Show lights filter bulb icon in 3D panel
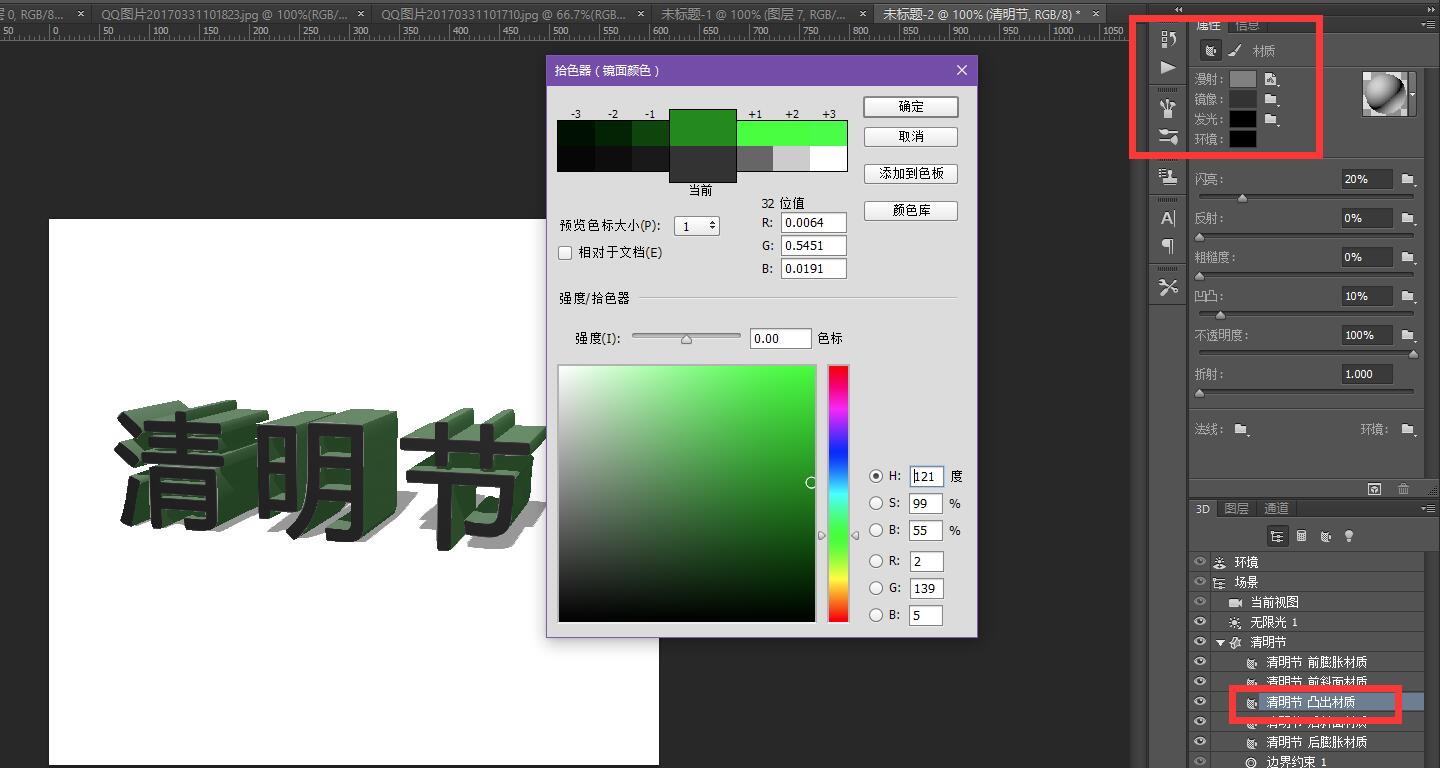The height and width of the screenshot is (768, 1440). 1349,537
